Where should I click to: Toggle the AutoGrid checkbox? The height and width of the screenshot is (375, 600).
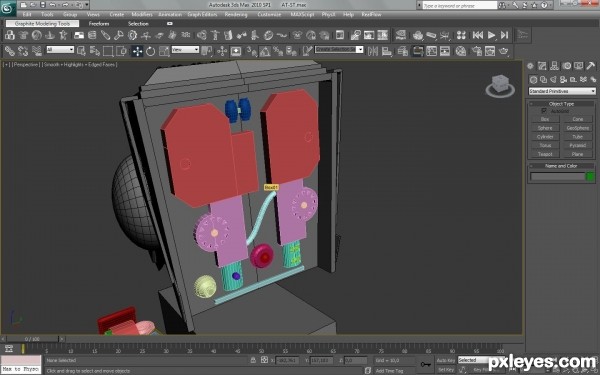tap(544, 111)
